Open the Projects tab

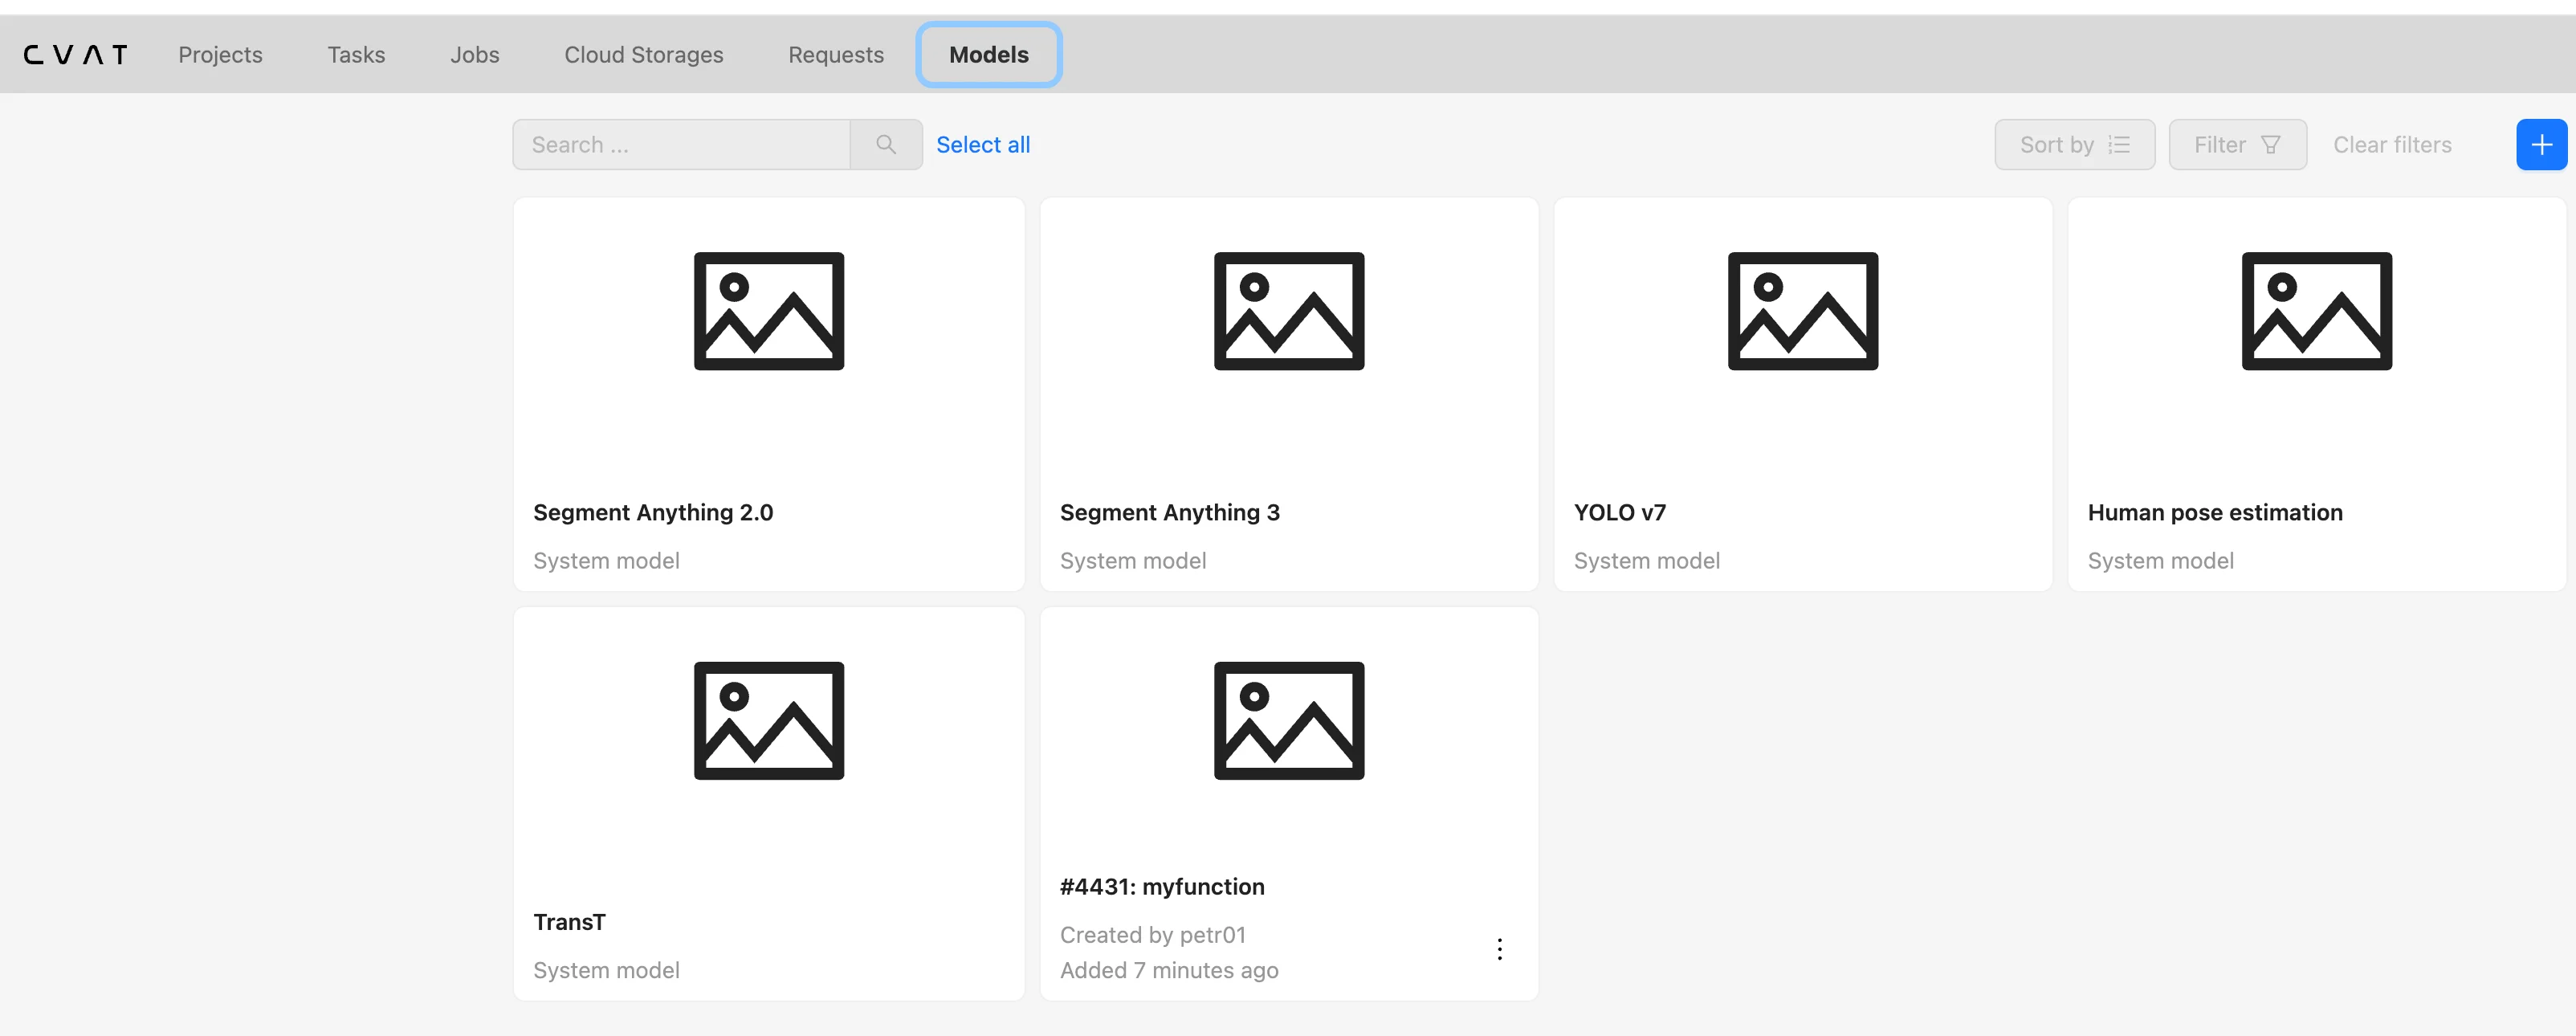(220, 55)
